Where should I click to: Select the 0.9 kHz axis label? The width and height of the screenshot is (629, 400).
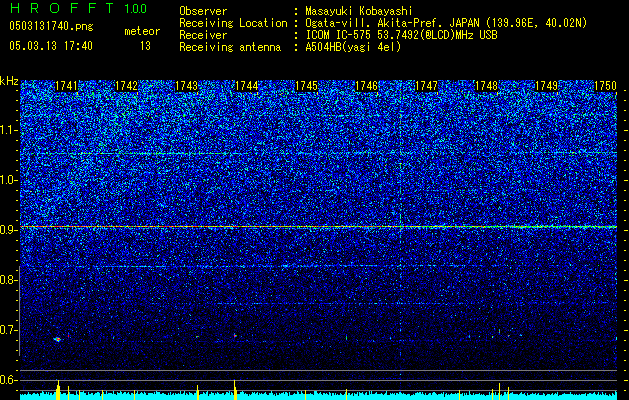coord(7,230)
